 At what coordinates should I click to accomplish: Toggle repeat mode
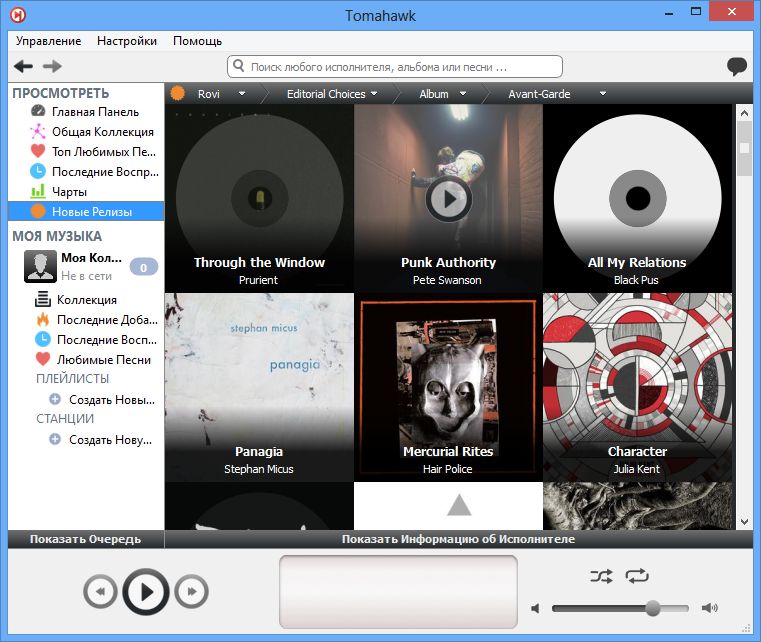(x=637, y=576)
